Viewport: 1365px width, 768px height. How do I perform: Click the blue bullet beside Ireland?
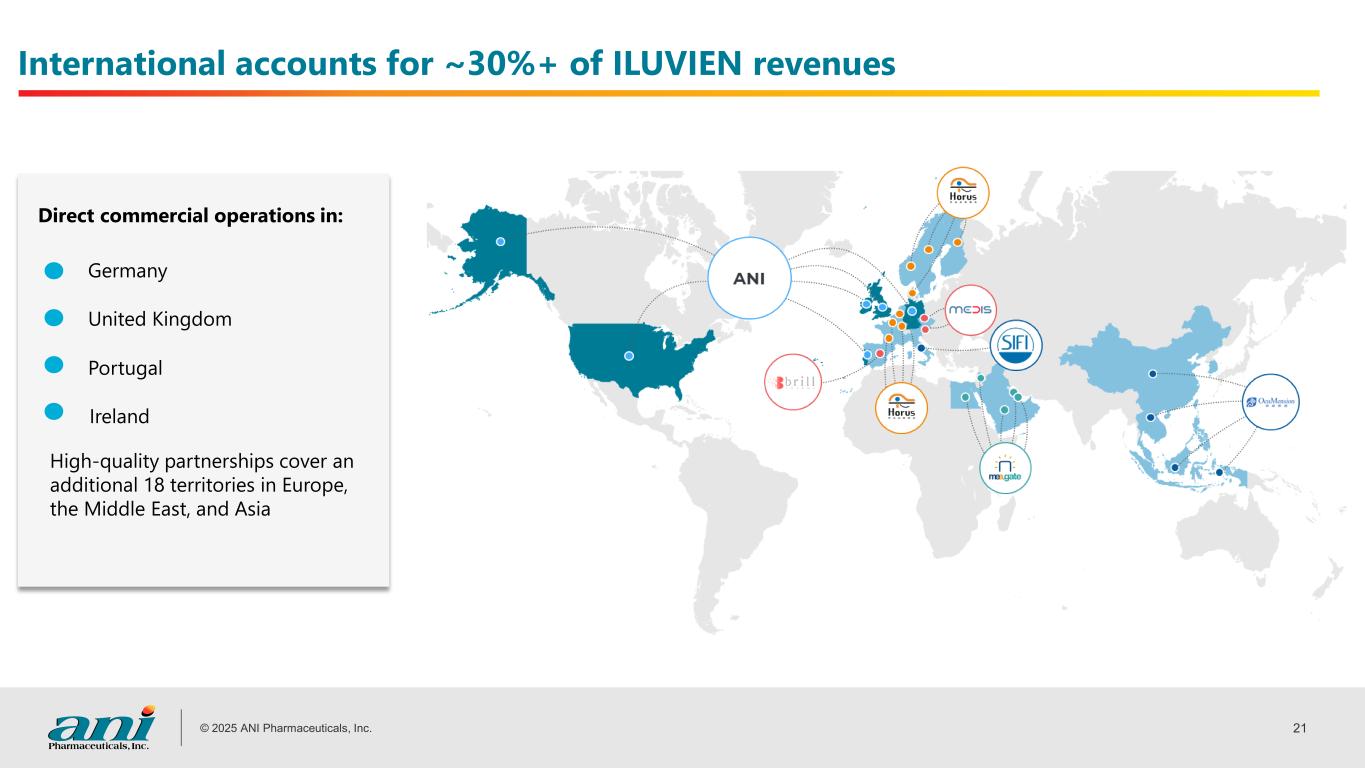point(55,412)
